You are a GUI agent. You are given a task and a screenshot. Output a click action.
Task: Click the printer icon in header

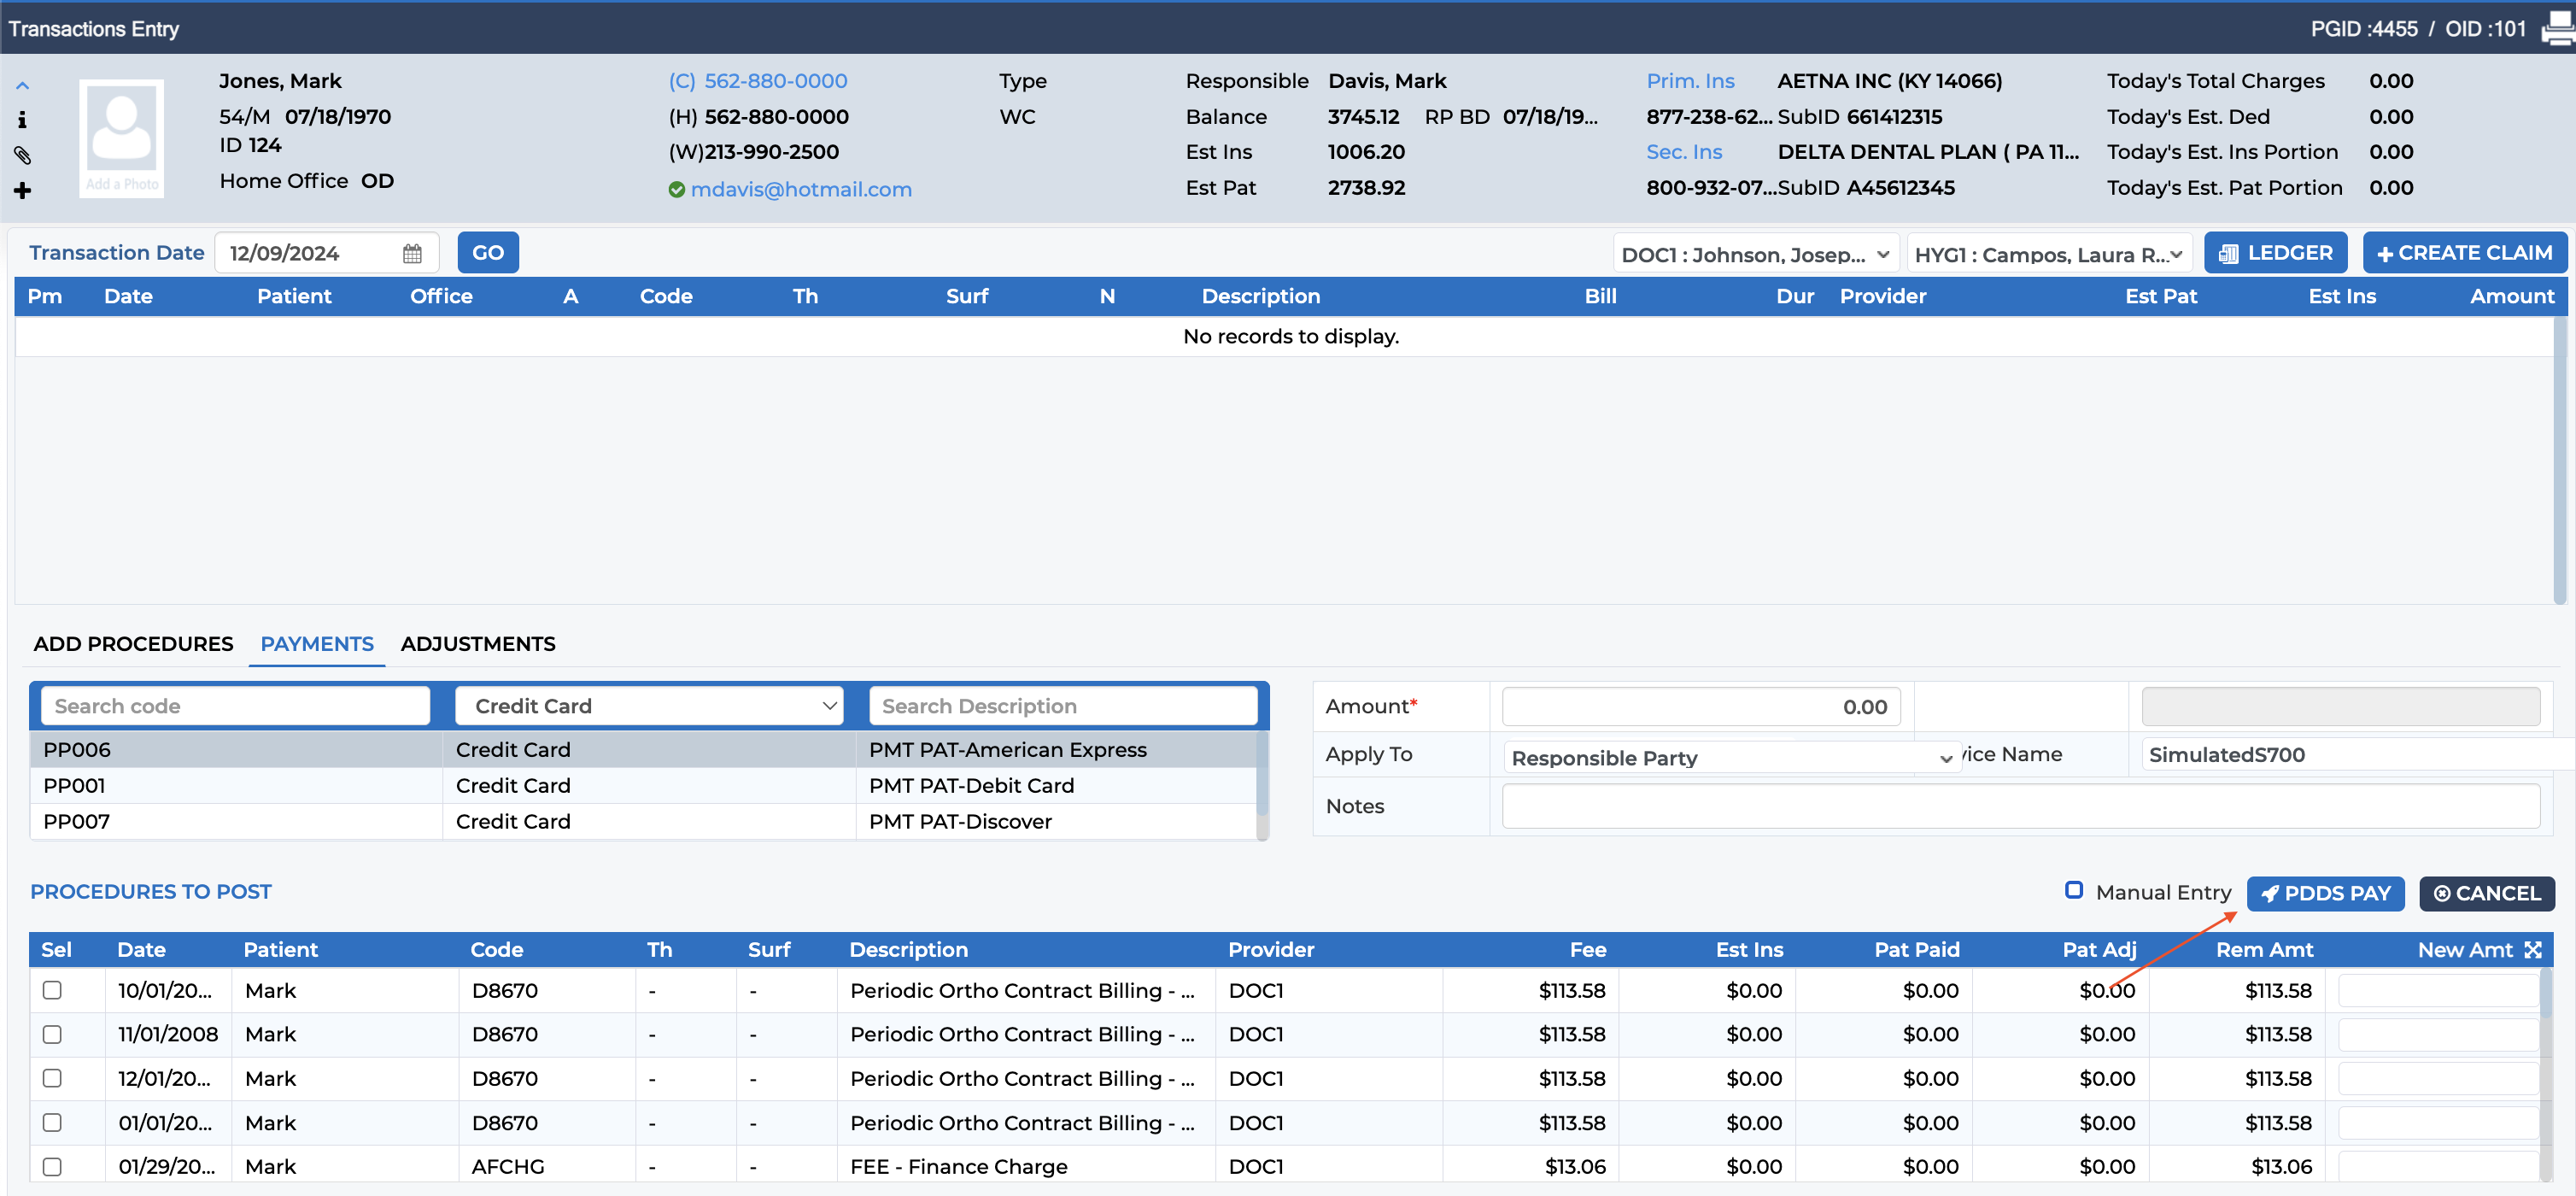(x=2559, y=28)
